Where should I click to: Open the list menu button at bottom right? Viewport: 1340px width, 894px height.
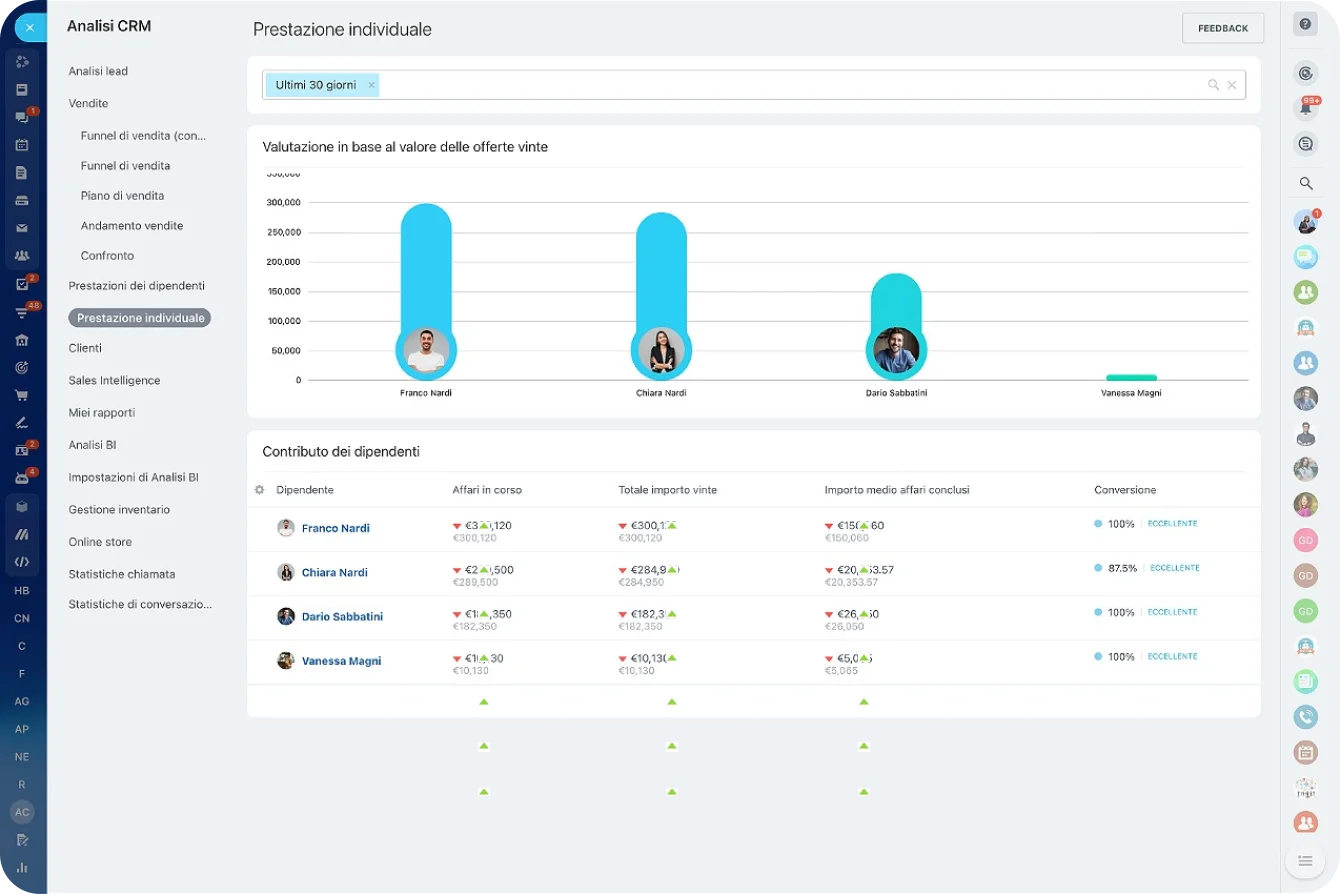pyautogui.click(x=1305, y=860)
